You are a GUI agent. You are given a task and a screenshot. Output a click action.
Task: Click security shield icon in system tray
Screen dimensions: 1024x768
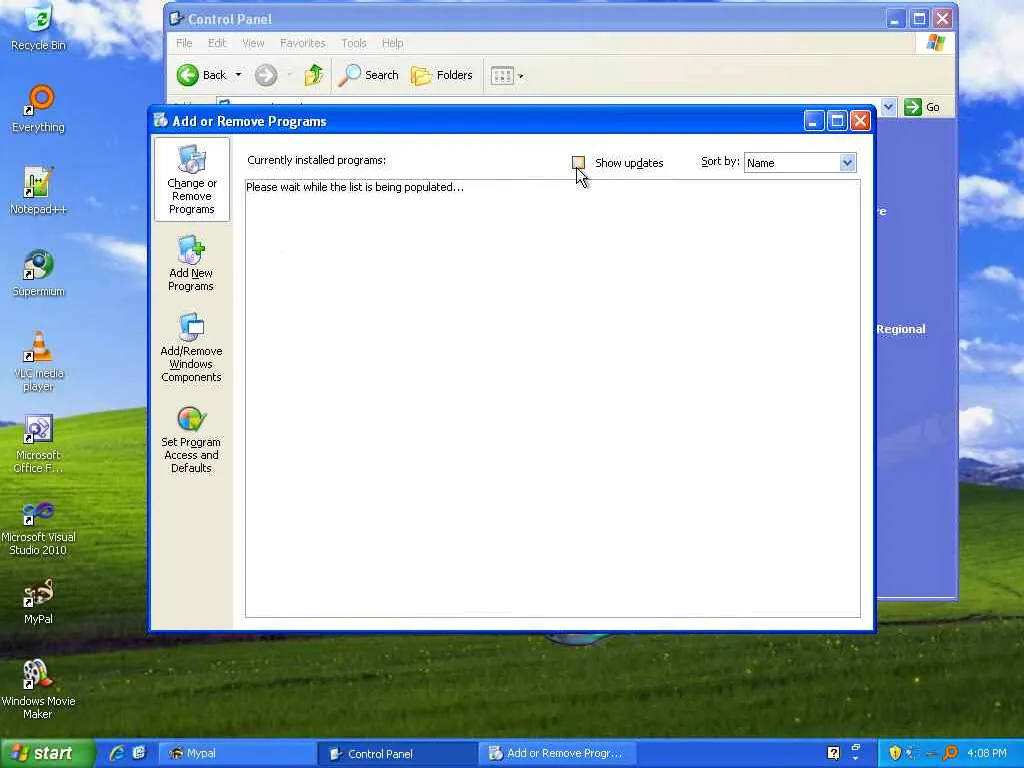tap(895, 753)
